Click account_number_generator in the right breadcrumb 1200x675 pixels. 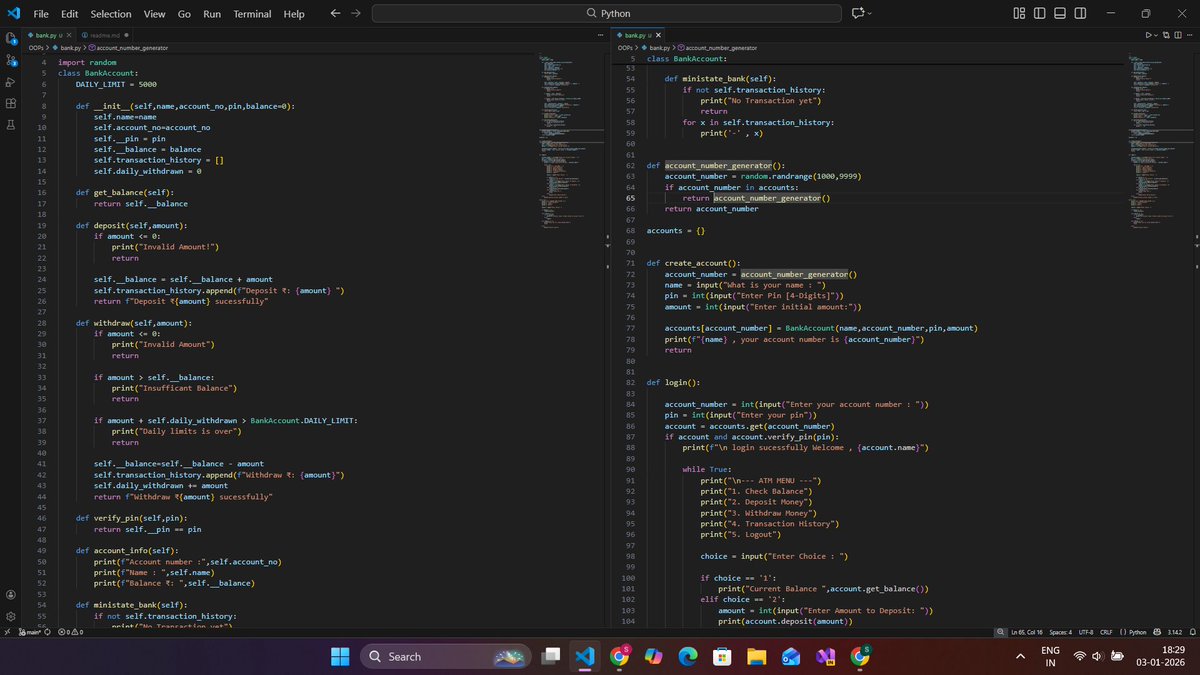coord(722,47)
